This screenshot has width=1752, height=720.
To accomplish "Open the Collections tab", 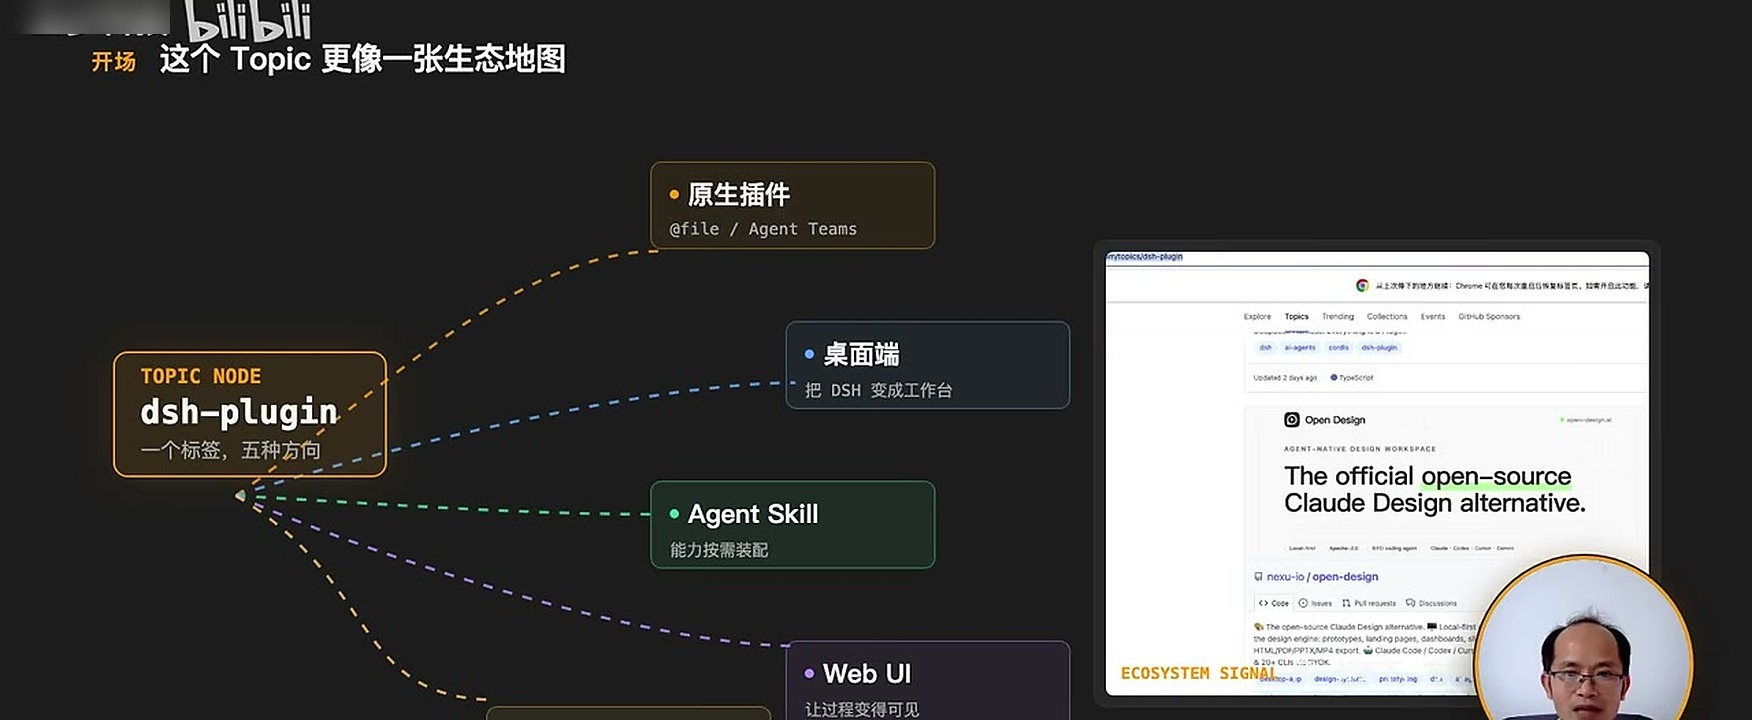I will [x=1387, y=316].
